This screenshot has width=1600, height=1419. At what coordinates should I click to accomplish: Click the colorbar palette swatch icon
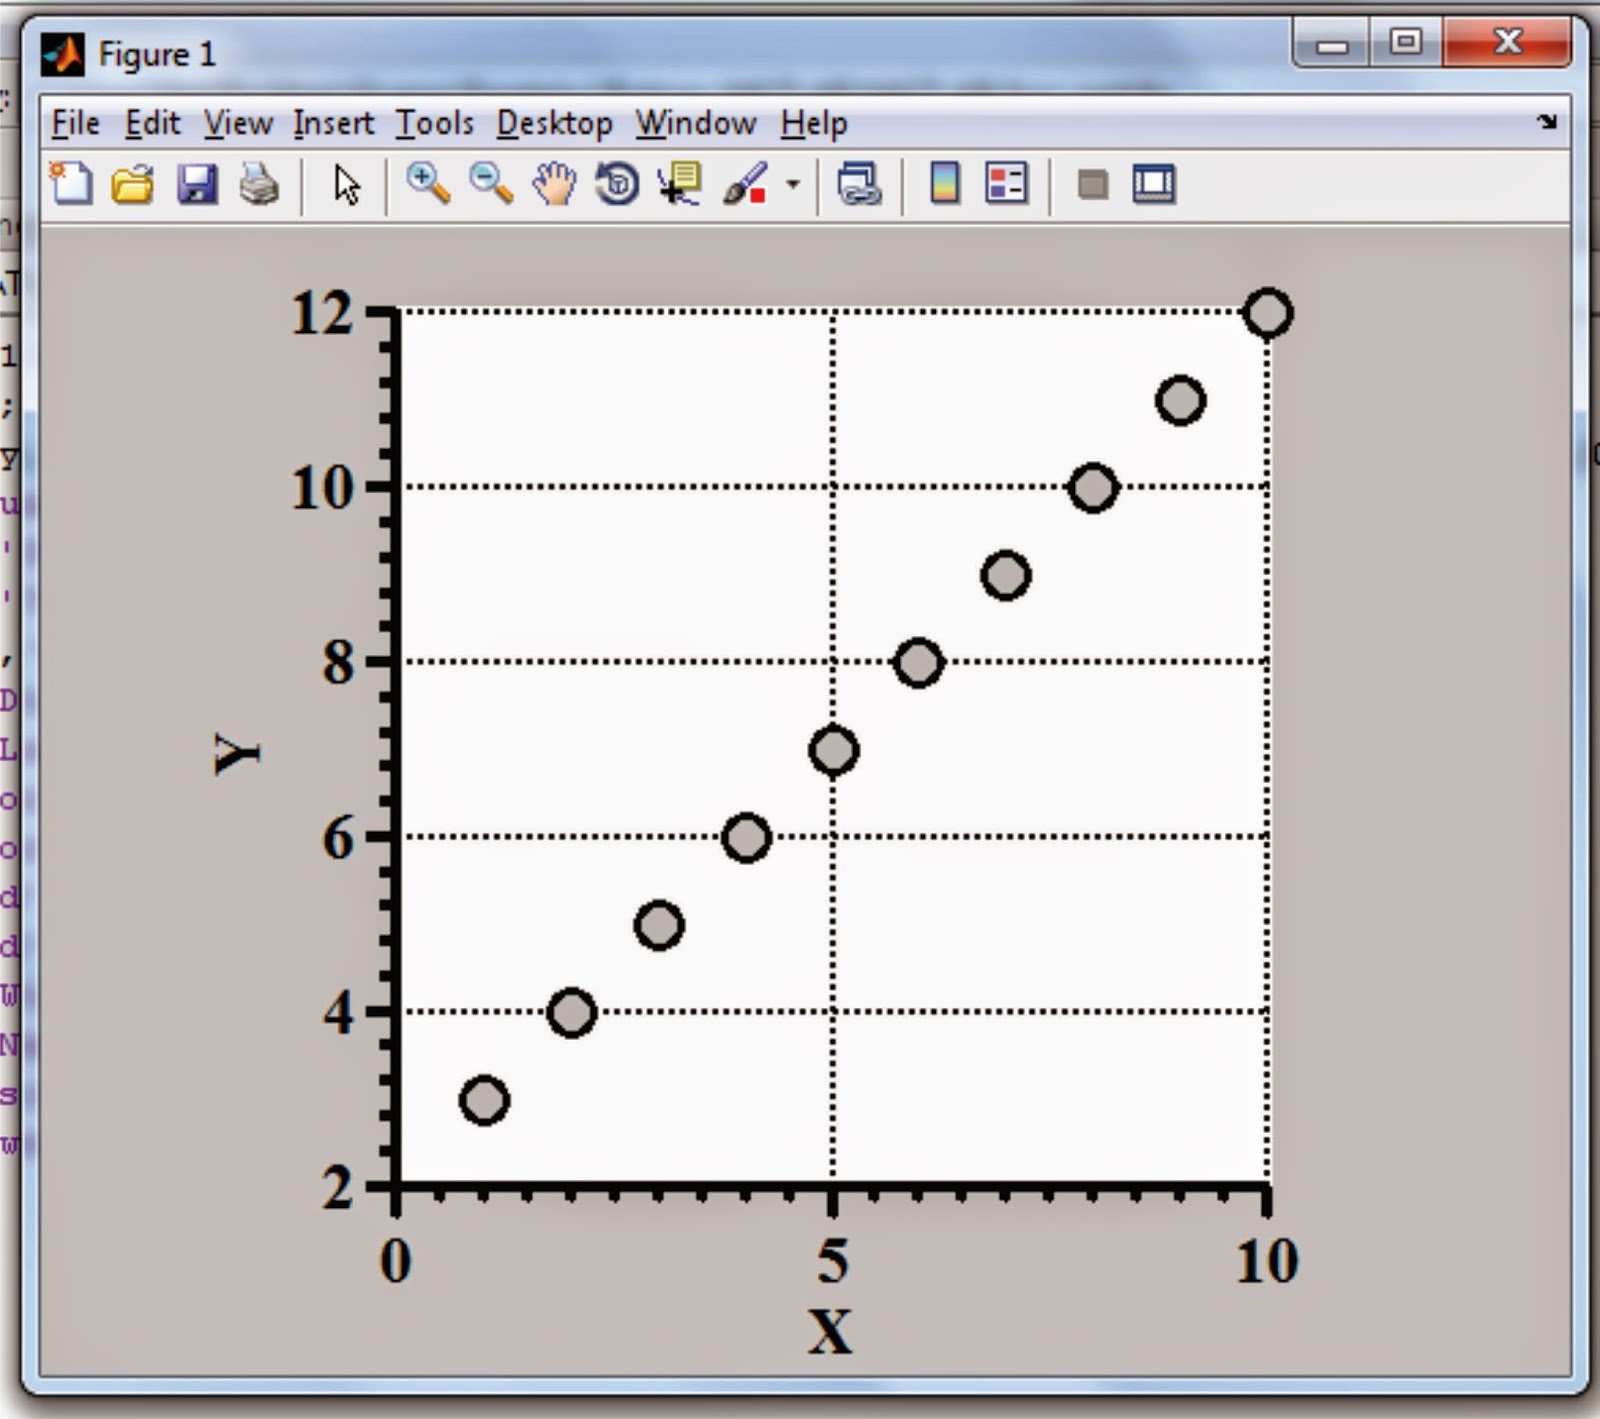[x=943, y=184]
